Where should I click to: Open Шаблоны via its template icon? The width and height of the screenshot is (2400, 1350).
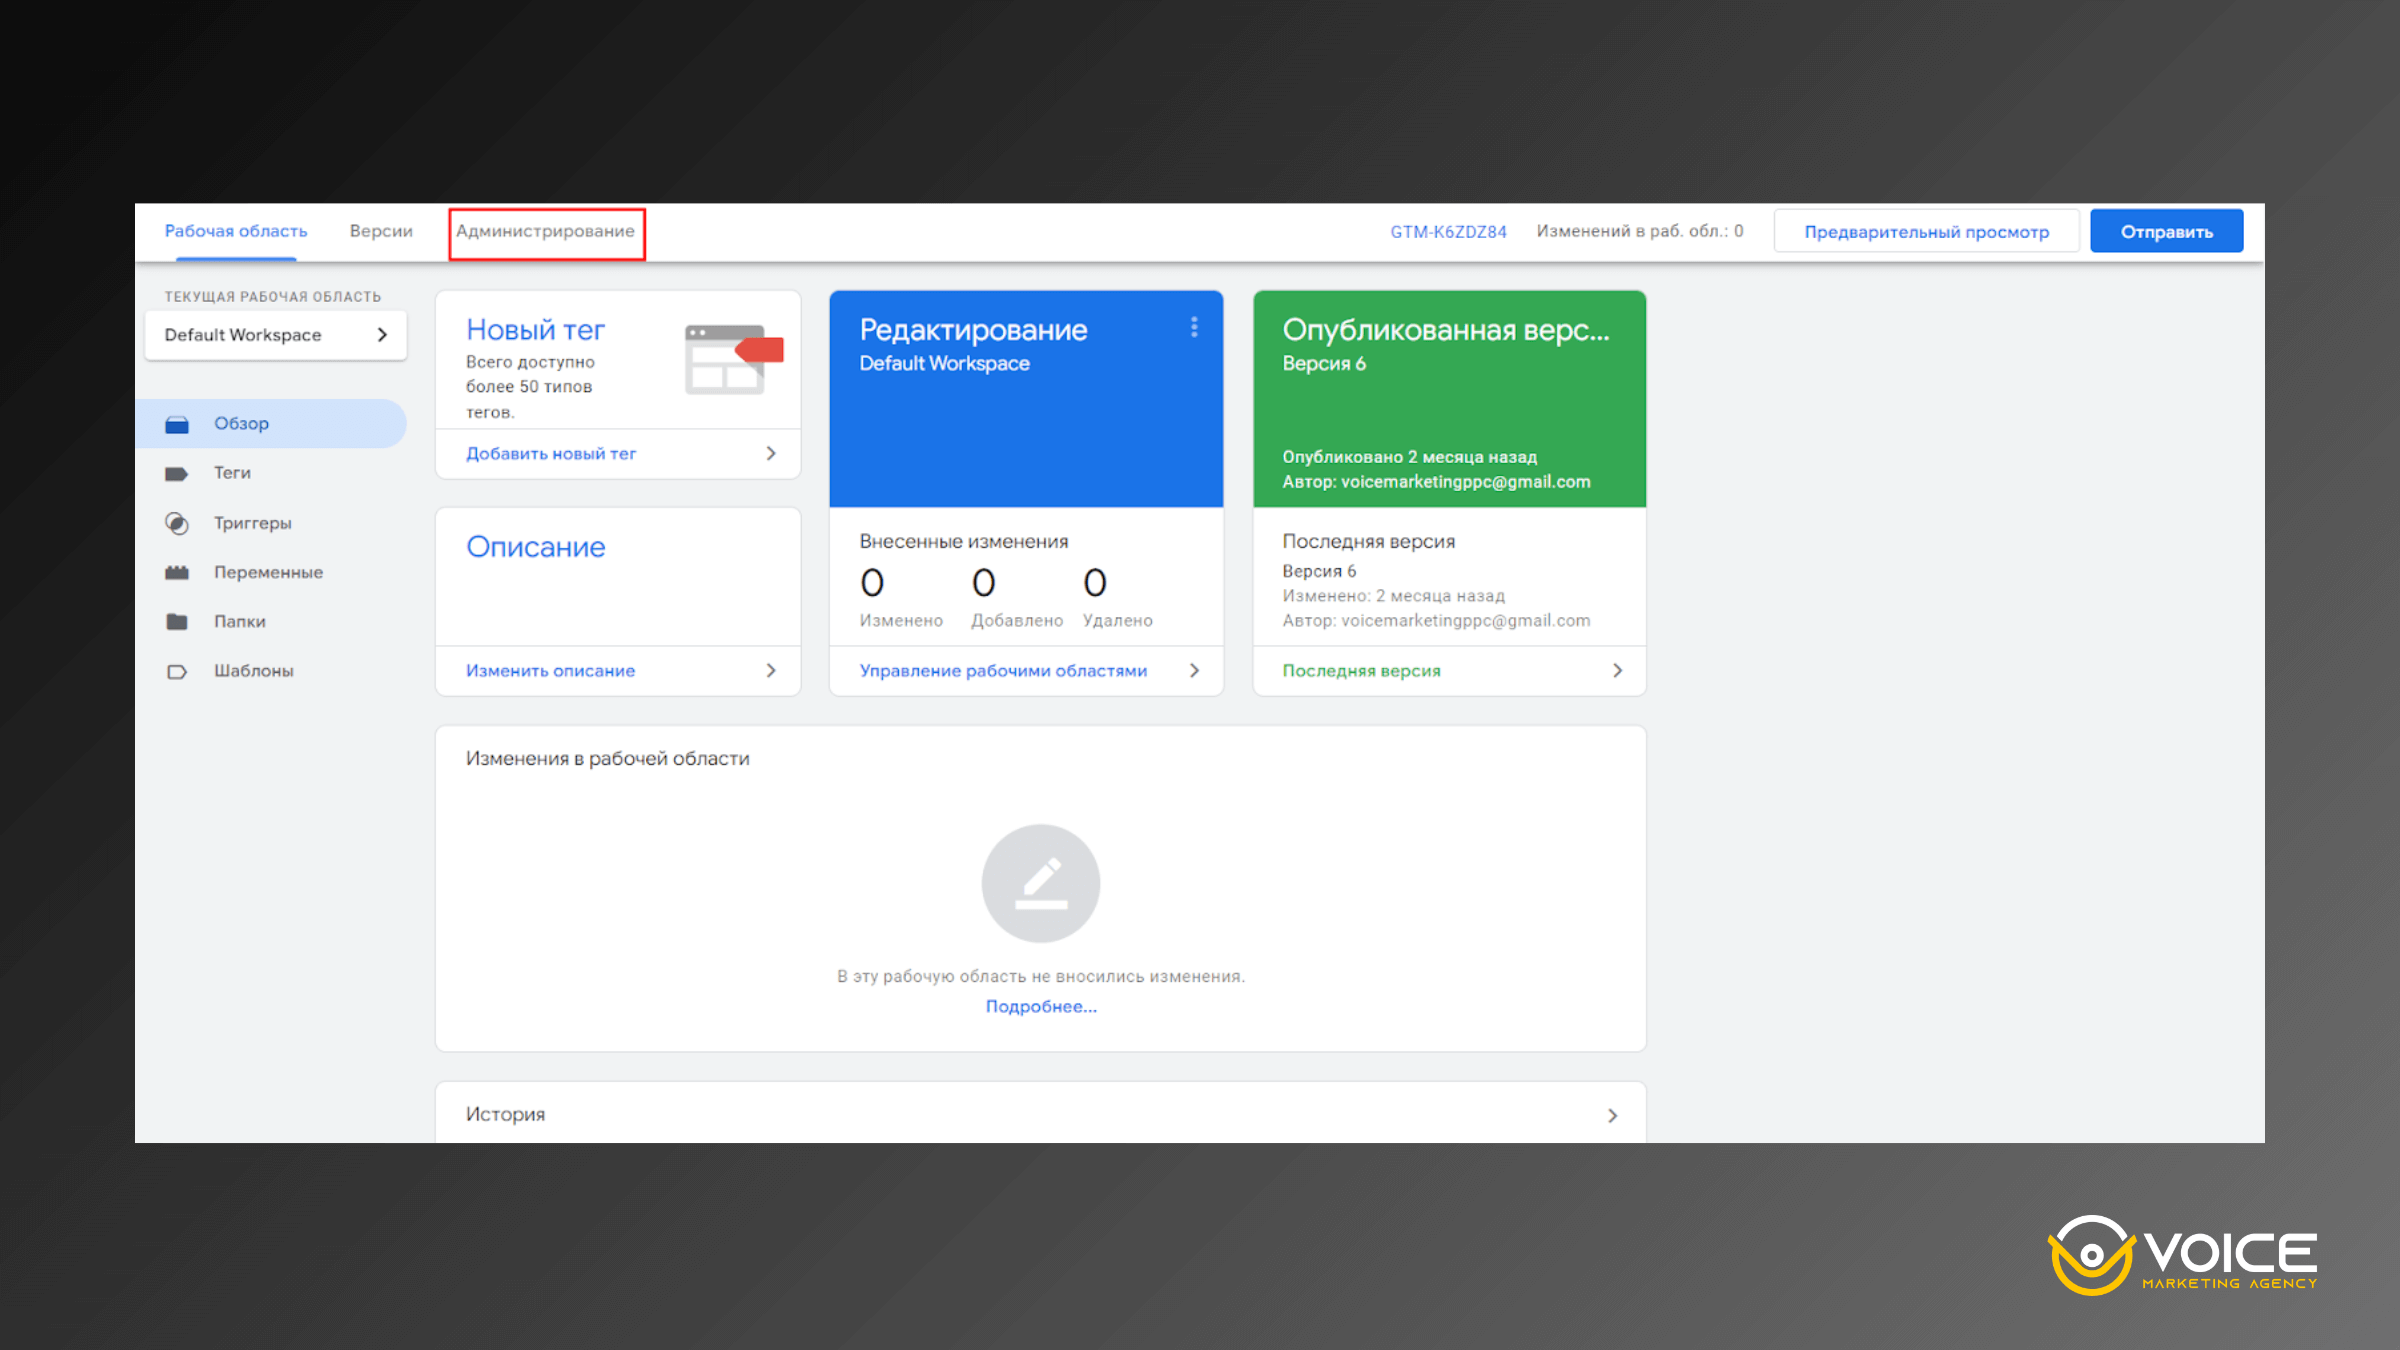pyautogui.click(x=177, y=670)
